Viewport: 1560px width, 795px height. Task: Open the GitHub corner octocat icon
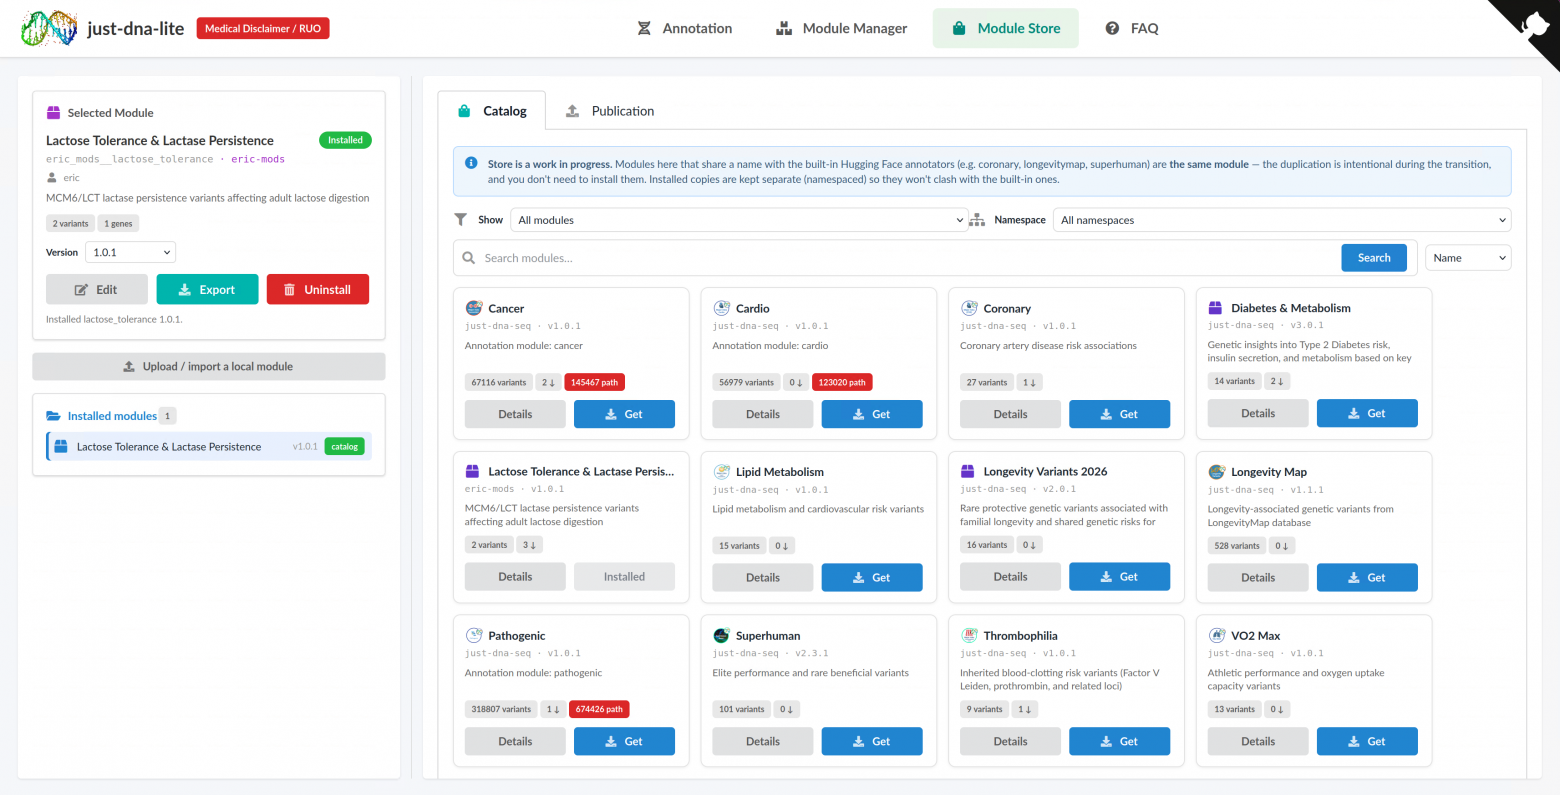[1533, 24]
